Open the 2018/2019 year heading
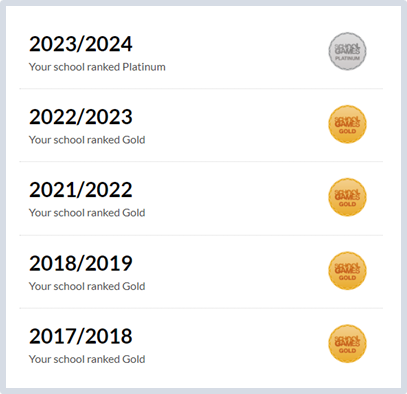 tap(81, 263)
